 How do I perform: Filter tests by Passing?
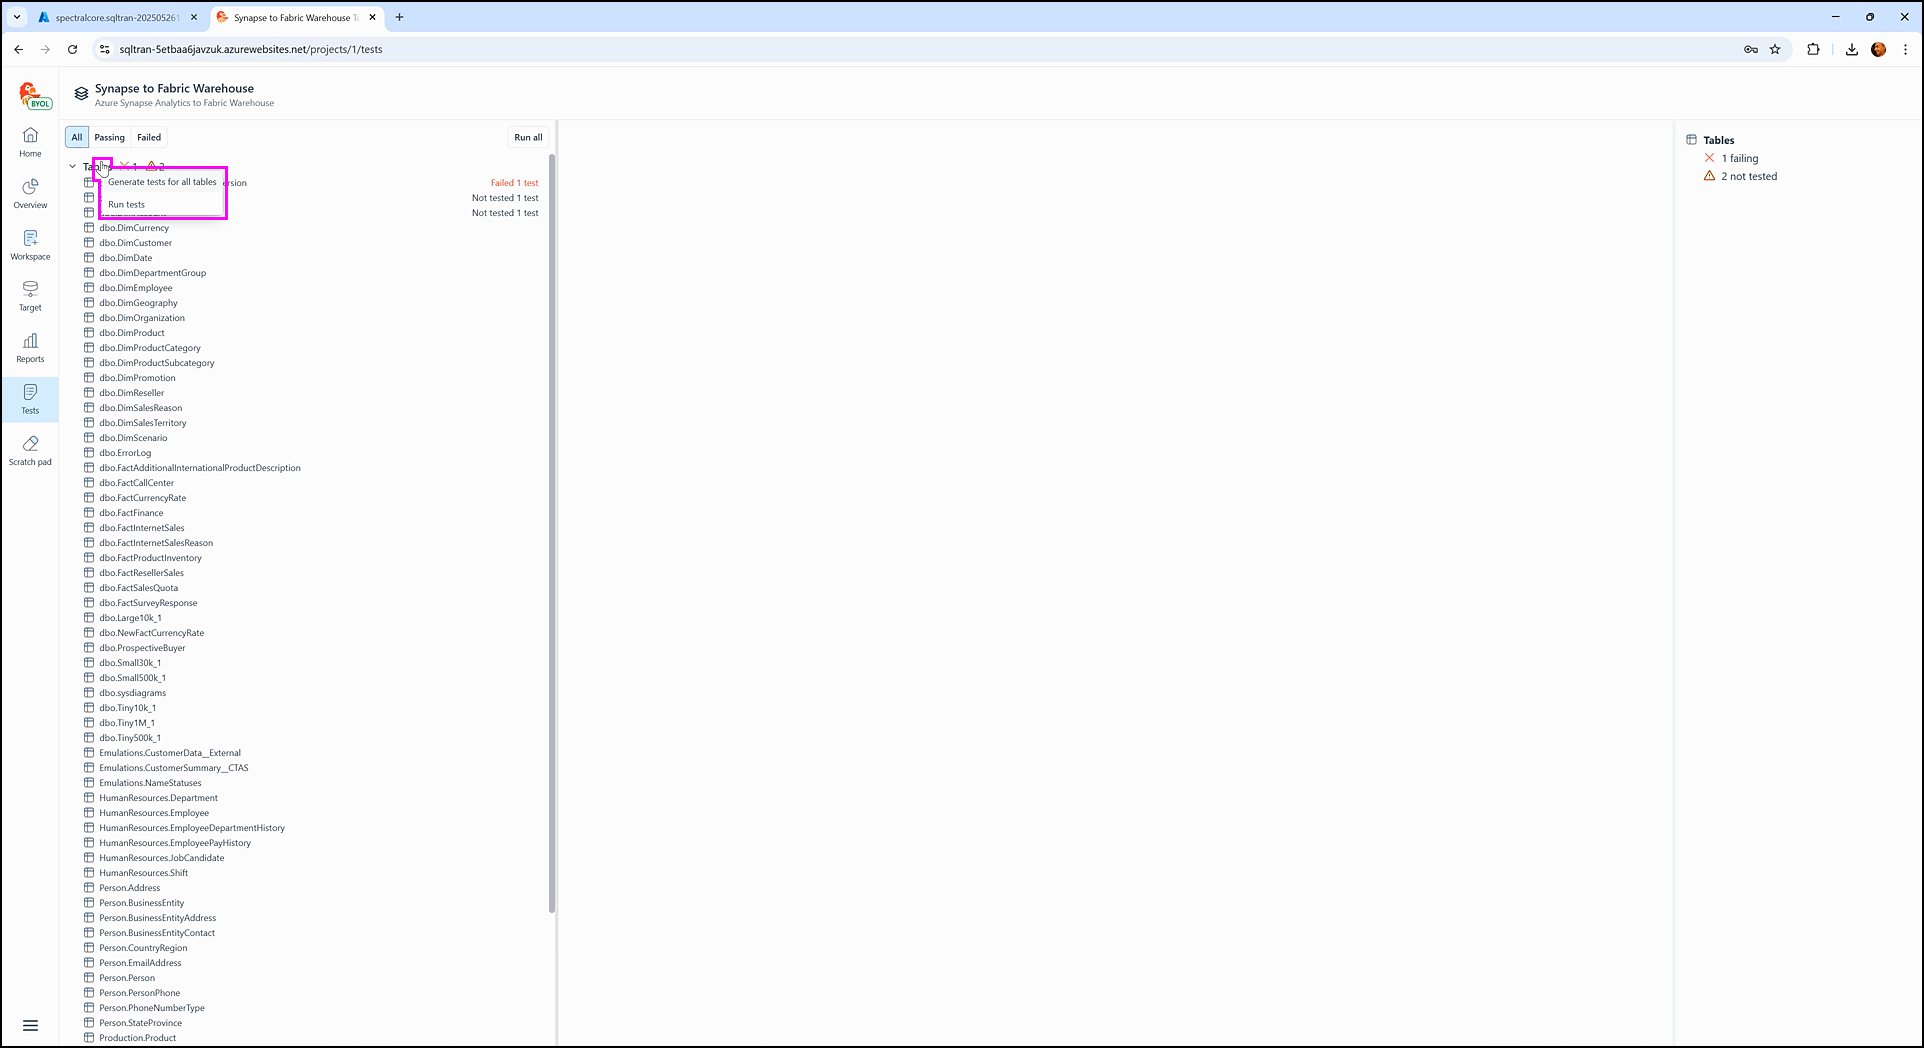[109, 137]
